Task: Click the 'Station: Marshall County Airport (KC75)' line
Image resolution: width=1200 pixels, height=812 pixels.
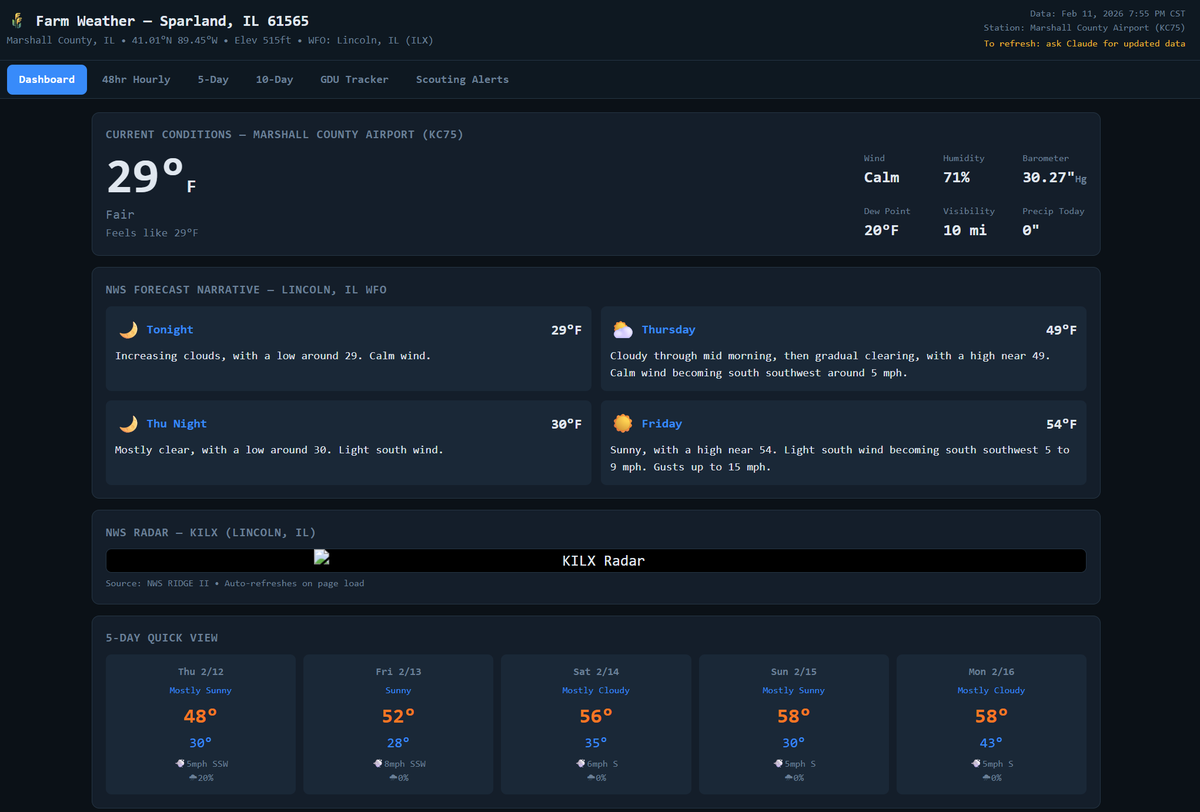Action: (x=1084, y=28)
